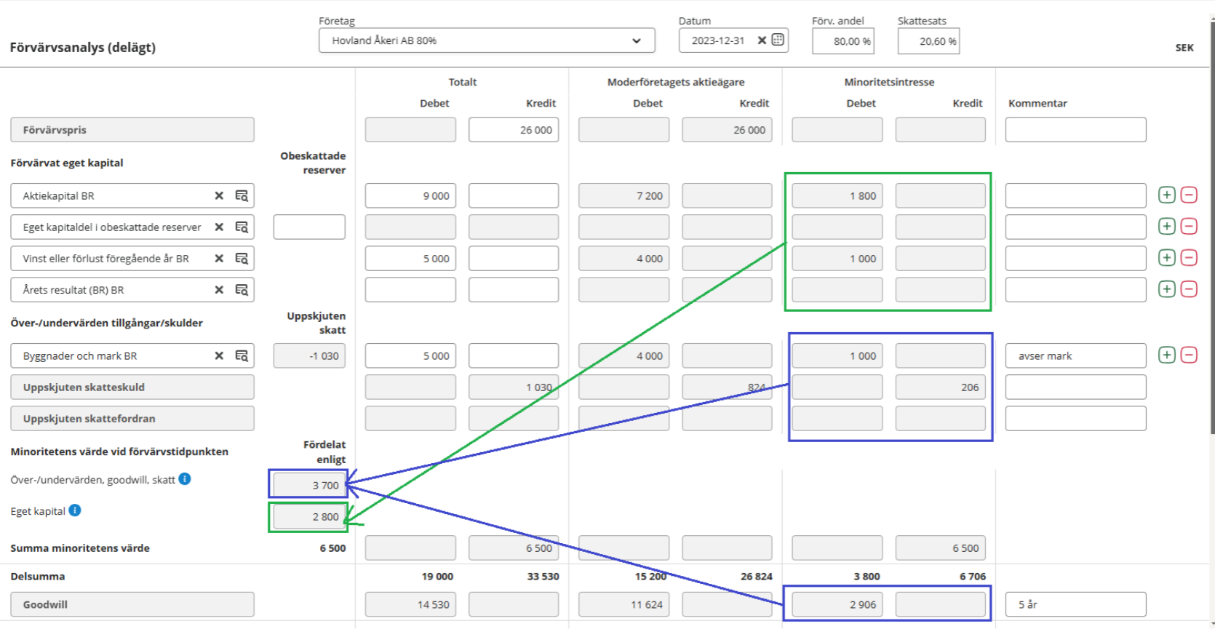
Task: Edit the Skattesats percentage field
Action: (928, 41)
